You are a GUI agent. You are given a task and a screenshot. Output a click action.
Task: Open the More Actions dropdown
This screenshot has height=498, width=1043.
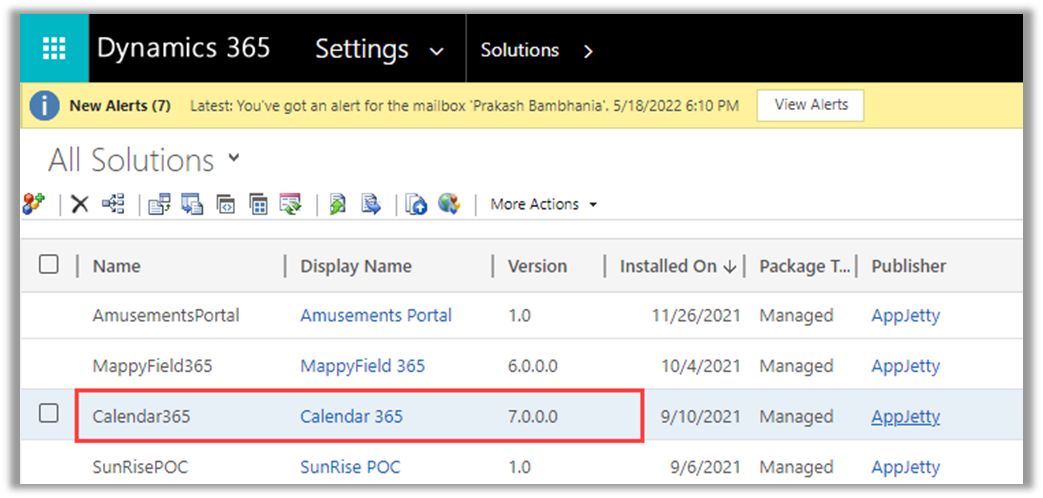543,204
